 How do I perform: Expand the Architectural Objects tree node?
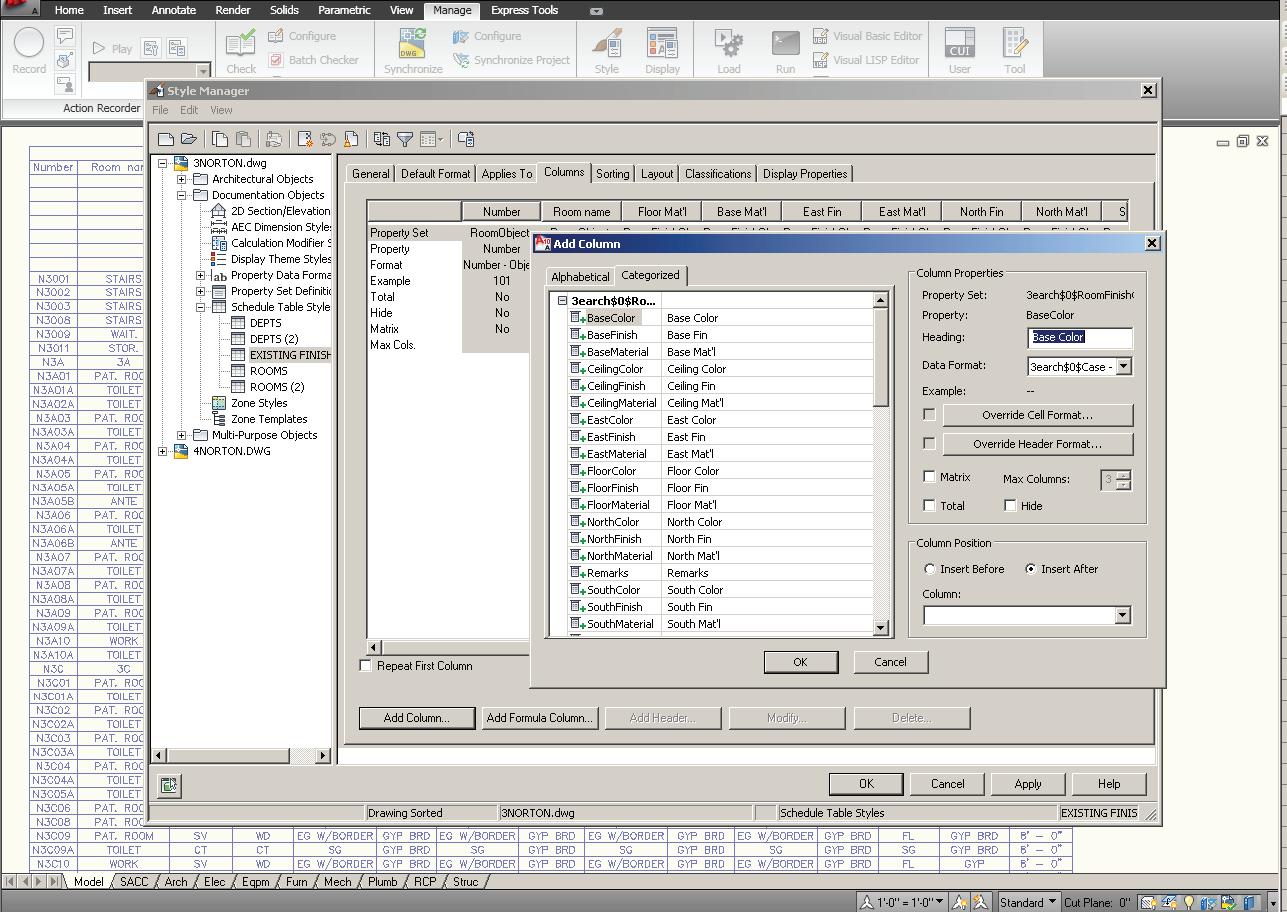[182, 179]
